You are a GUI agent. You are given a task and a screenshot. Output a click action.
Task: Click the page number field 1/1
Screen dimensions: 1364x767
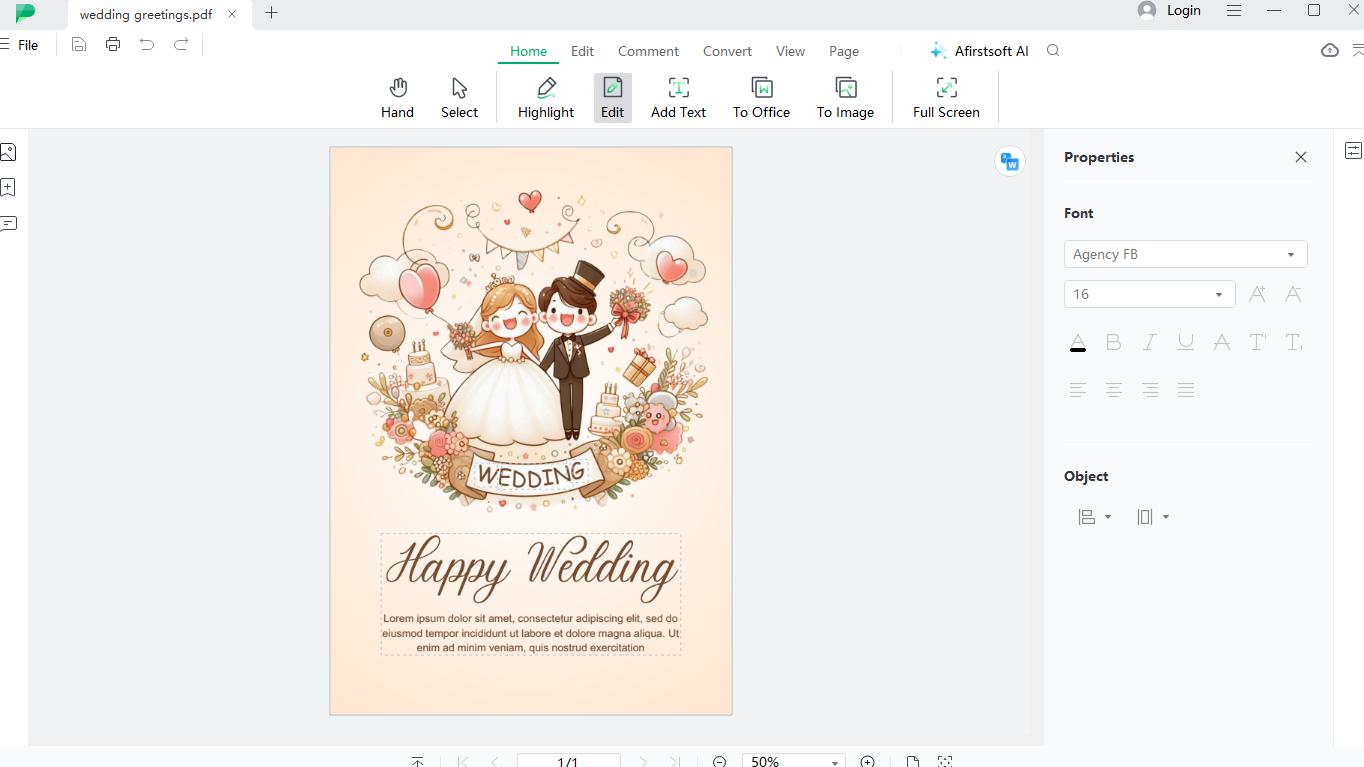tap(568, 762)
